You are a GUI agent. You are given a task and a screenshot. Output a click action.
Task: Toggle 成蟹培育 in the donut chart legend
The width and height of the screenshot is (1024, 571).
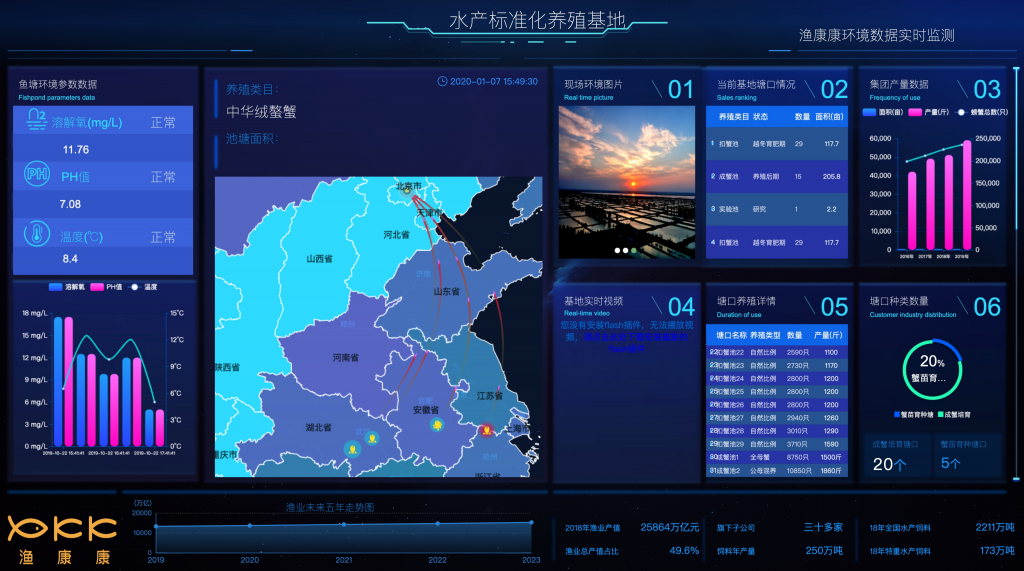[x=954, y=413]
